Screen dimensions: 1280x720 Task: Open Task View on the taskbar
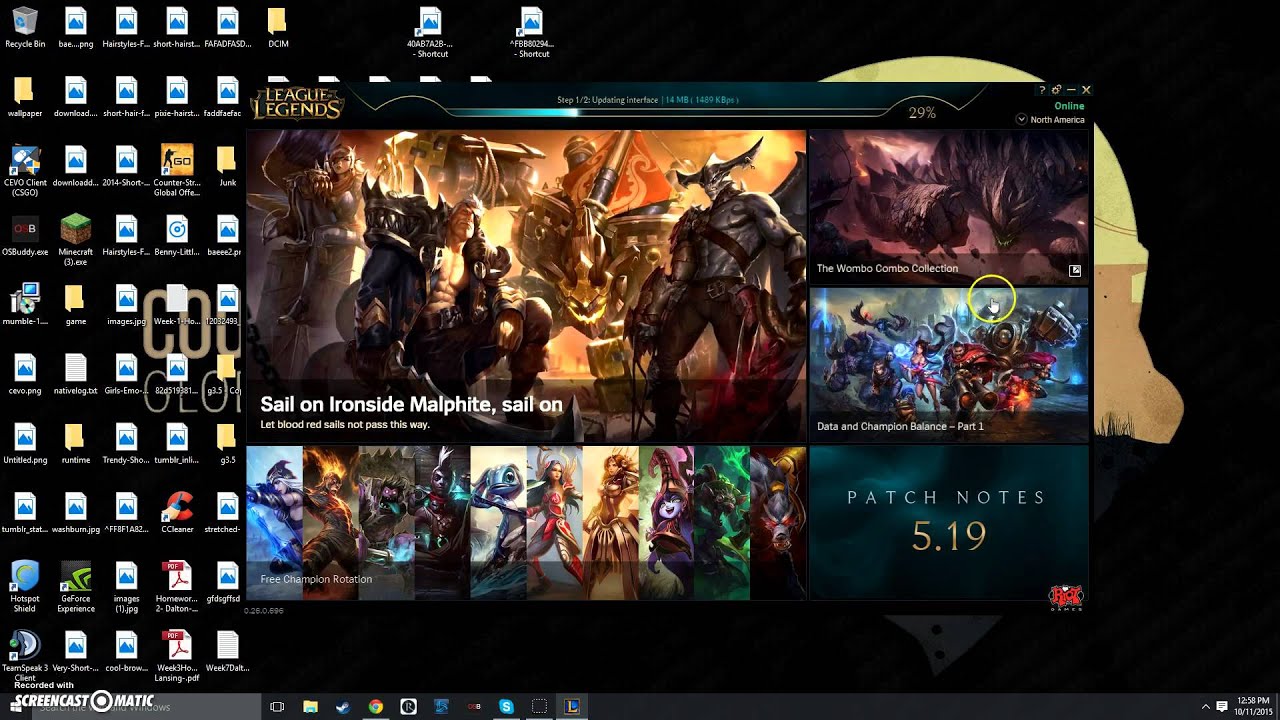pos(277,706)
